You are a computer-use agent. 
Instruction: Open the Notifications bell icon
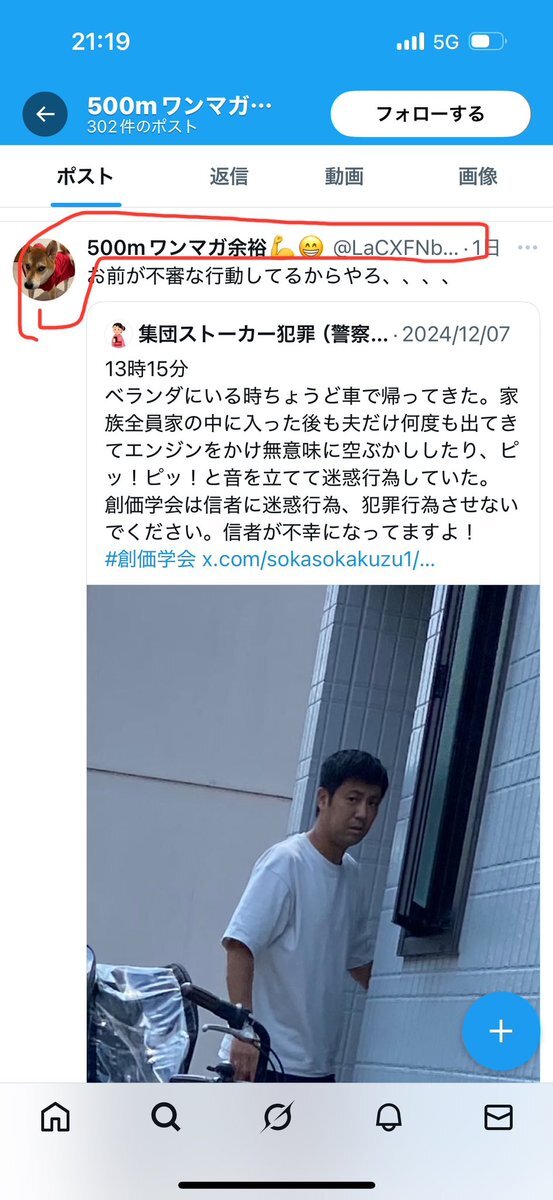(x=388, y=1117)
